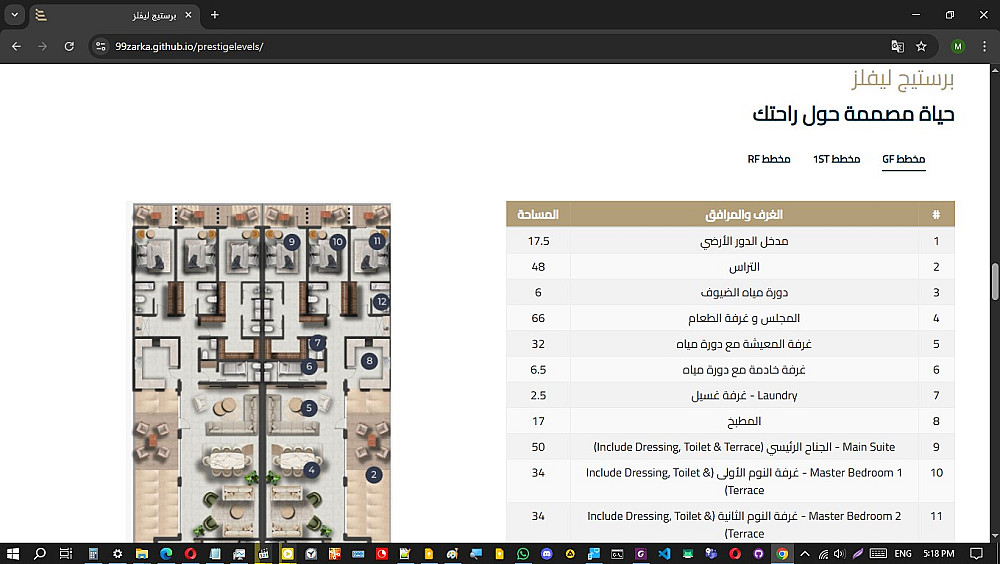This screenshot has width=1000, height=564.
Task: Click the browser forward arrow
Action: (x=42, y=46)
